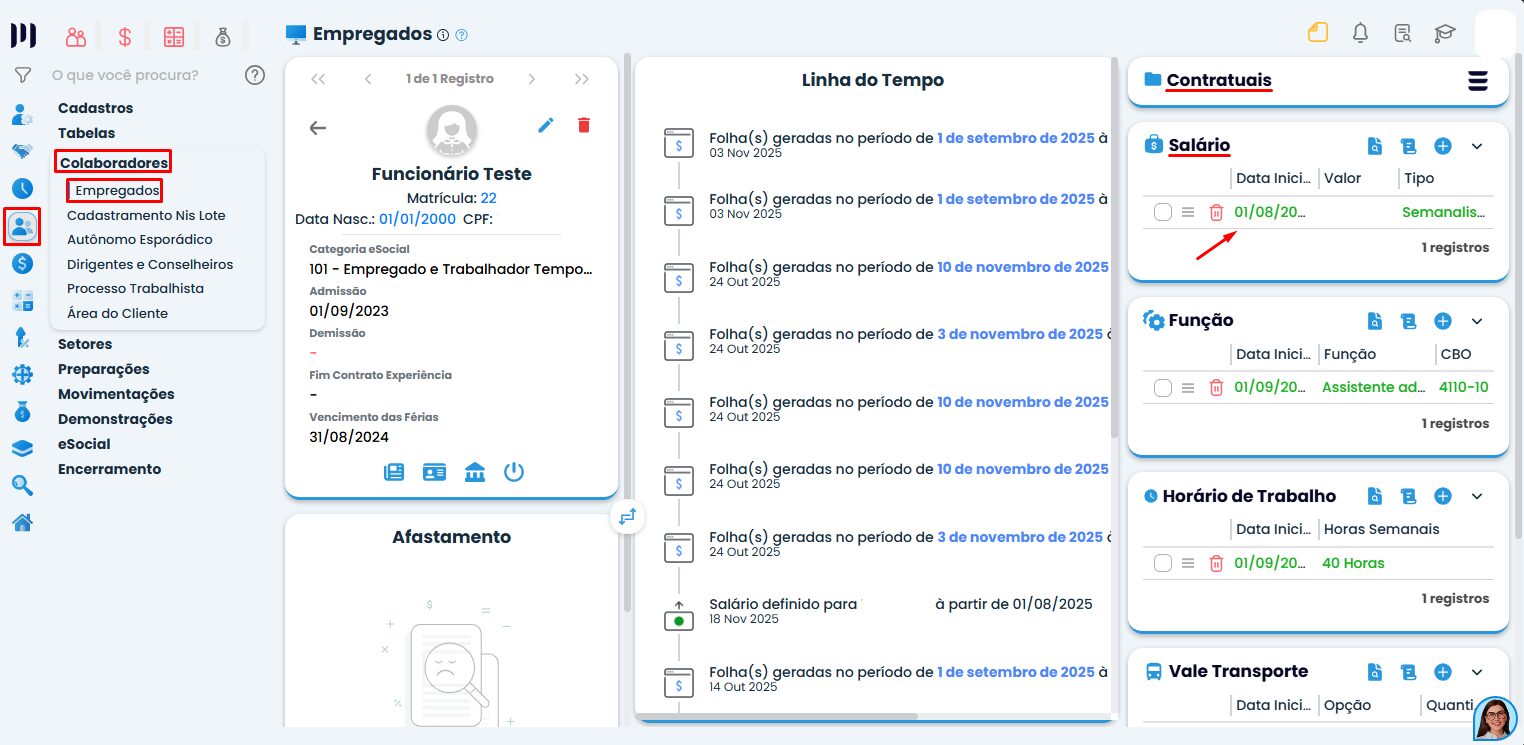The height and width of the screenshot is (745, 1524).
Task: Expand the Tabelas menu
Action: 86,133
